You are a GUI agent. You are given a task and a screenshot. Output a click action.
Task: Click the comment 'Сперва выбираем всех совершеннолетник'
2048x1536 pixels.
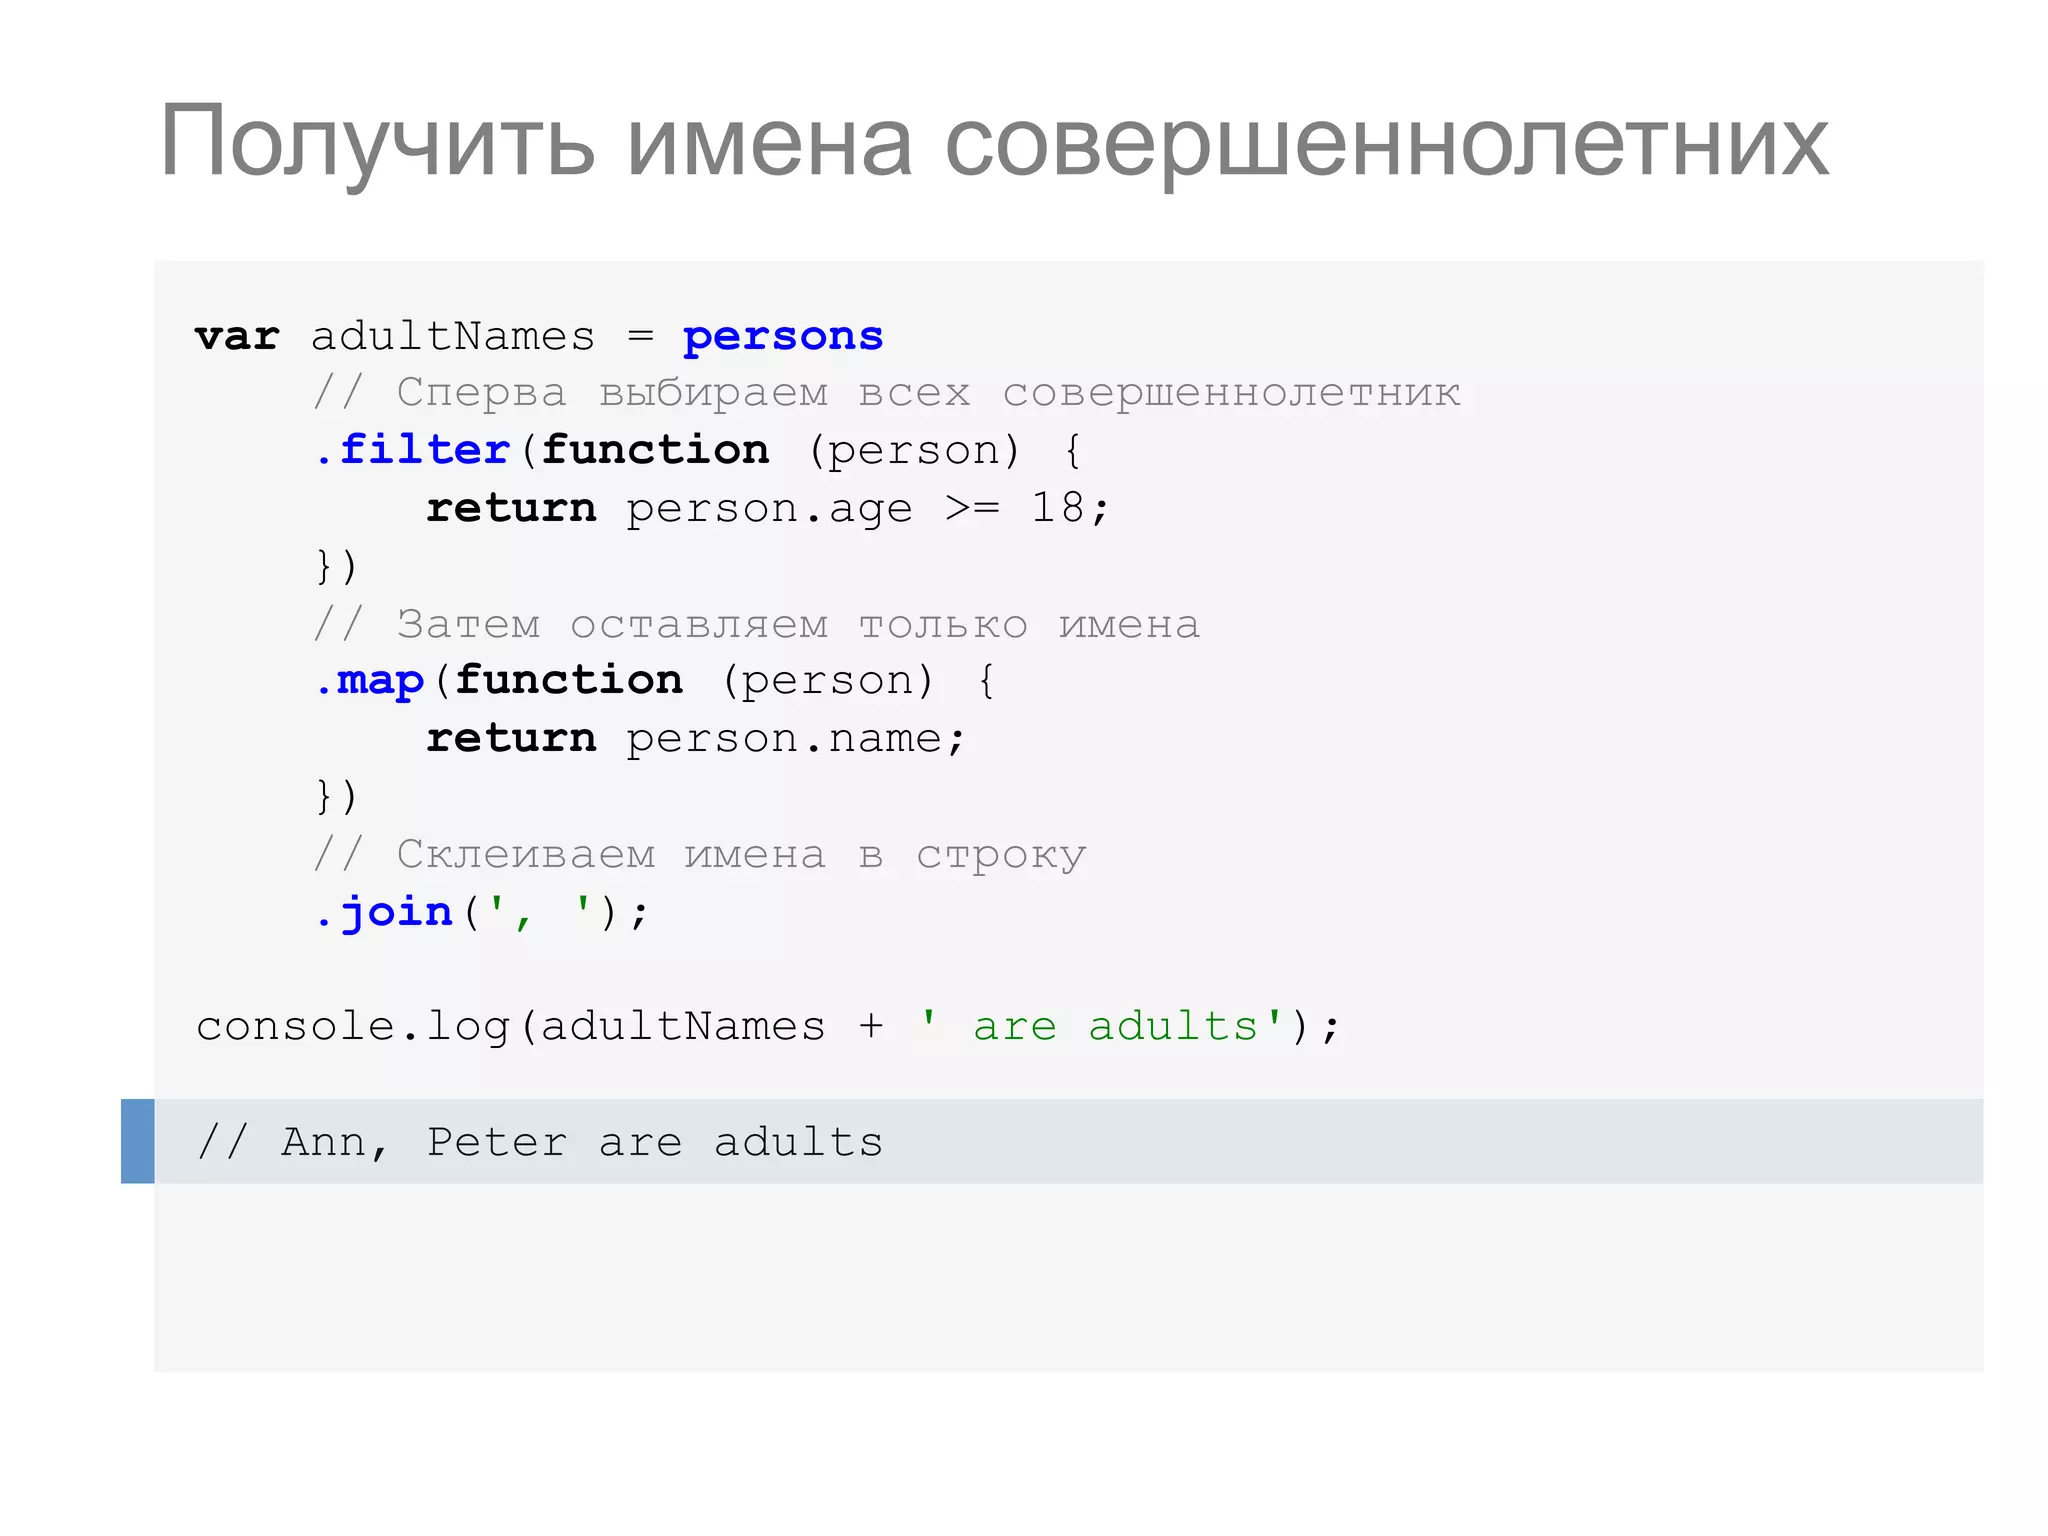coord(886,393)
